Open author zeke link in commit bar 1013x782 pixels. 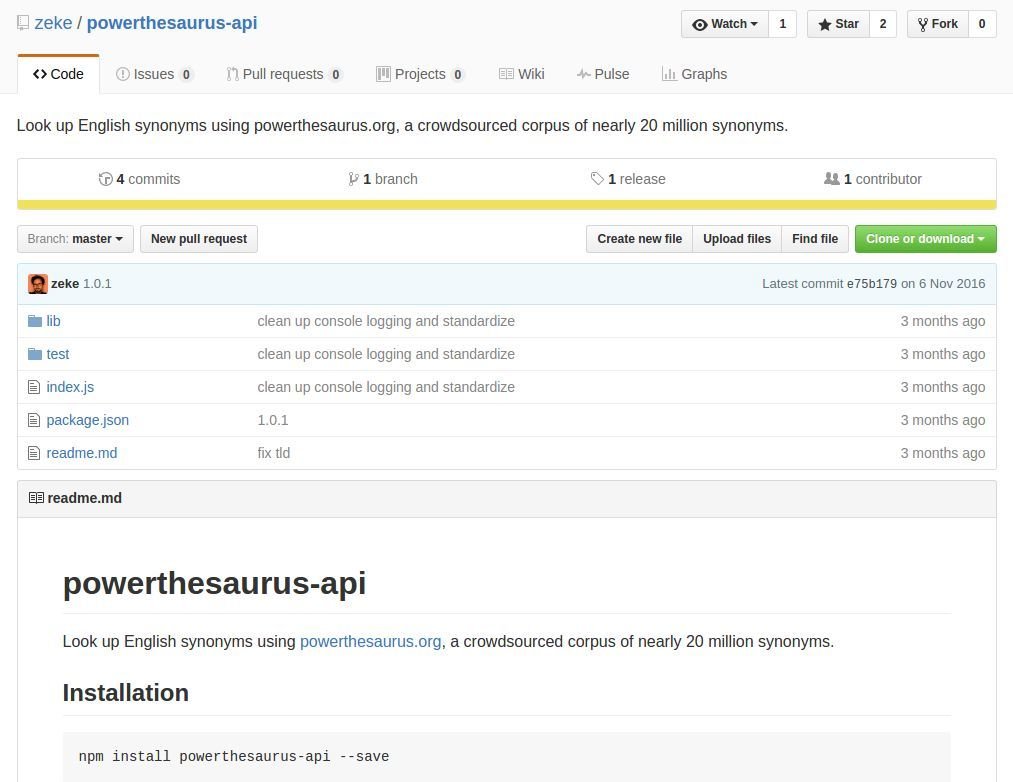point(65,284)
